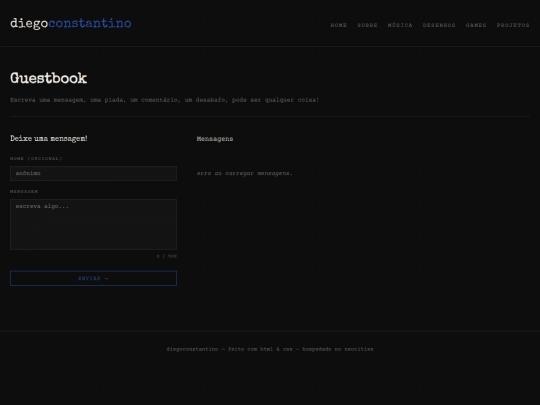
Task: Visit the GAMES section
Action: pyautogui.click(x=476, y=25)
